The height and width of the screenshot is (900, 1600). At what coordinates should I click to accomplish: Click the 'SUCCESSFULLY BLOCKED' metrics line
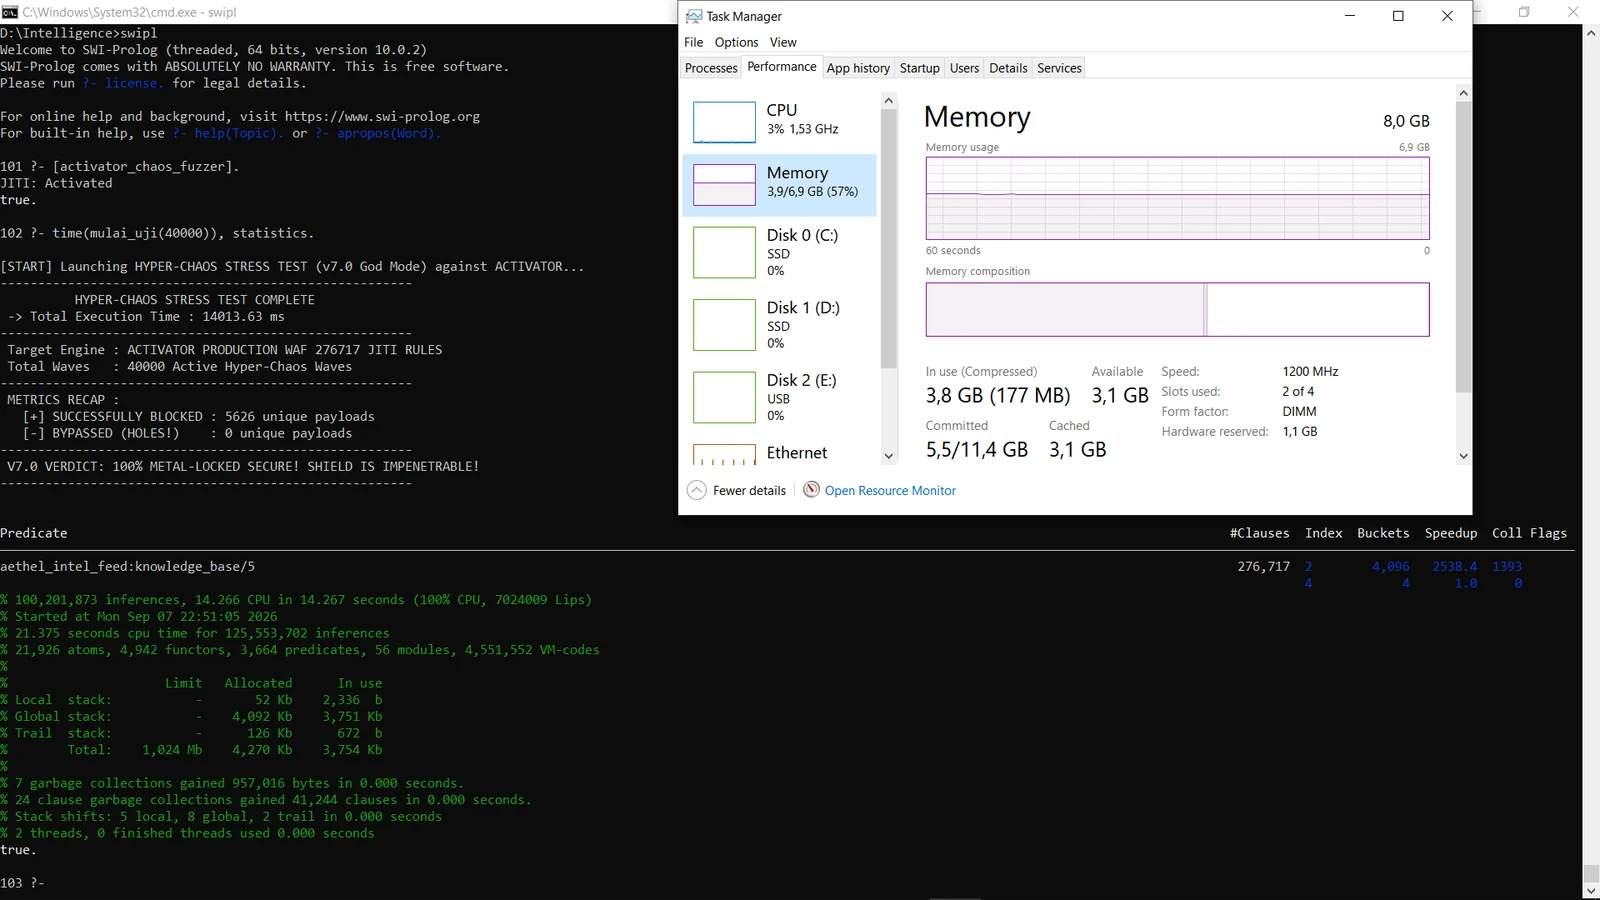(x=199, y=416)
